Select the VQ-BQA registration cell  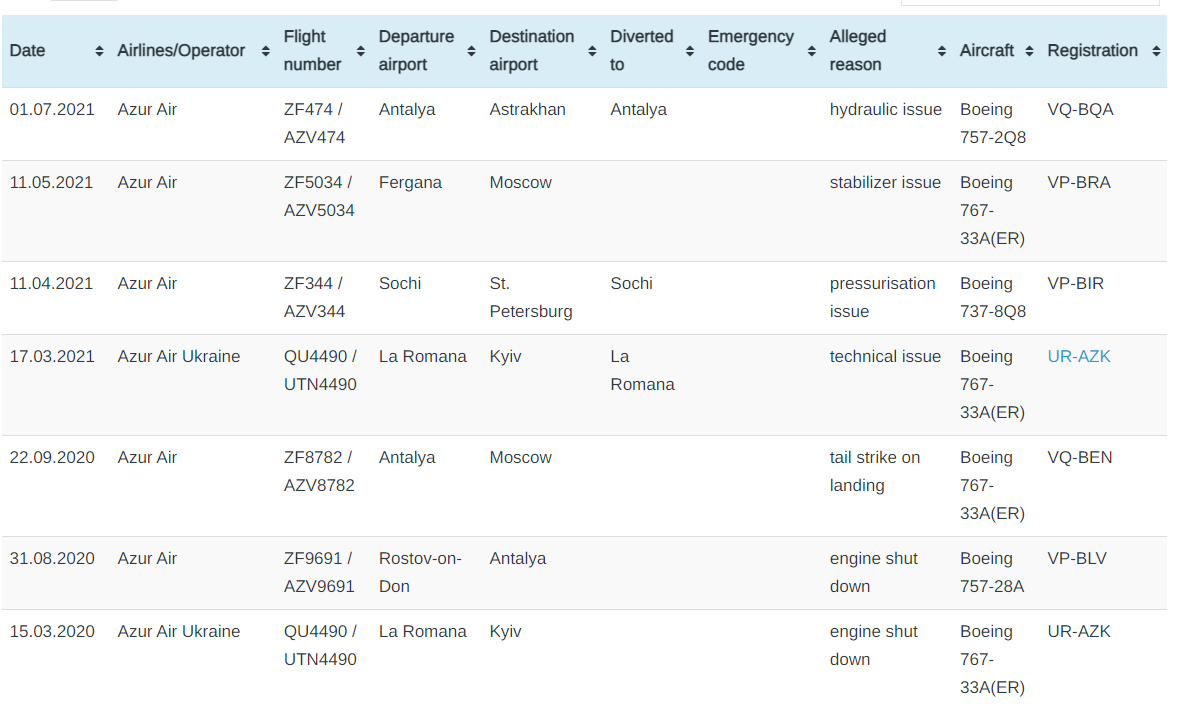point(1080,110)
